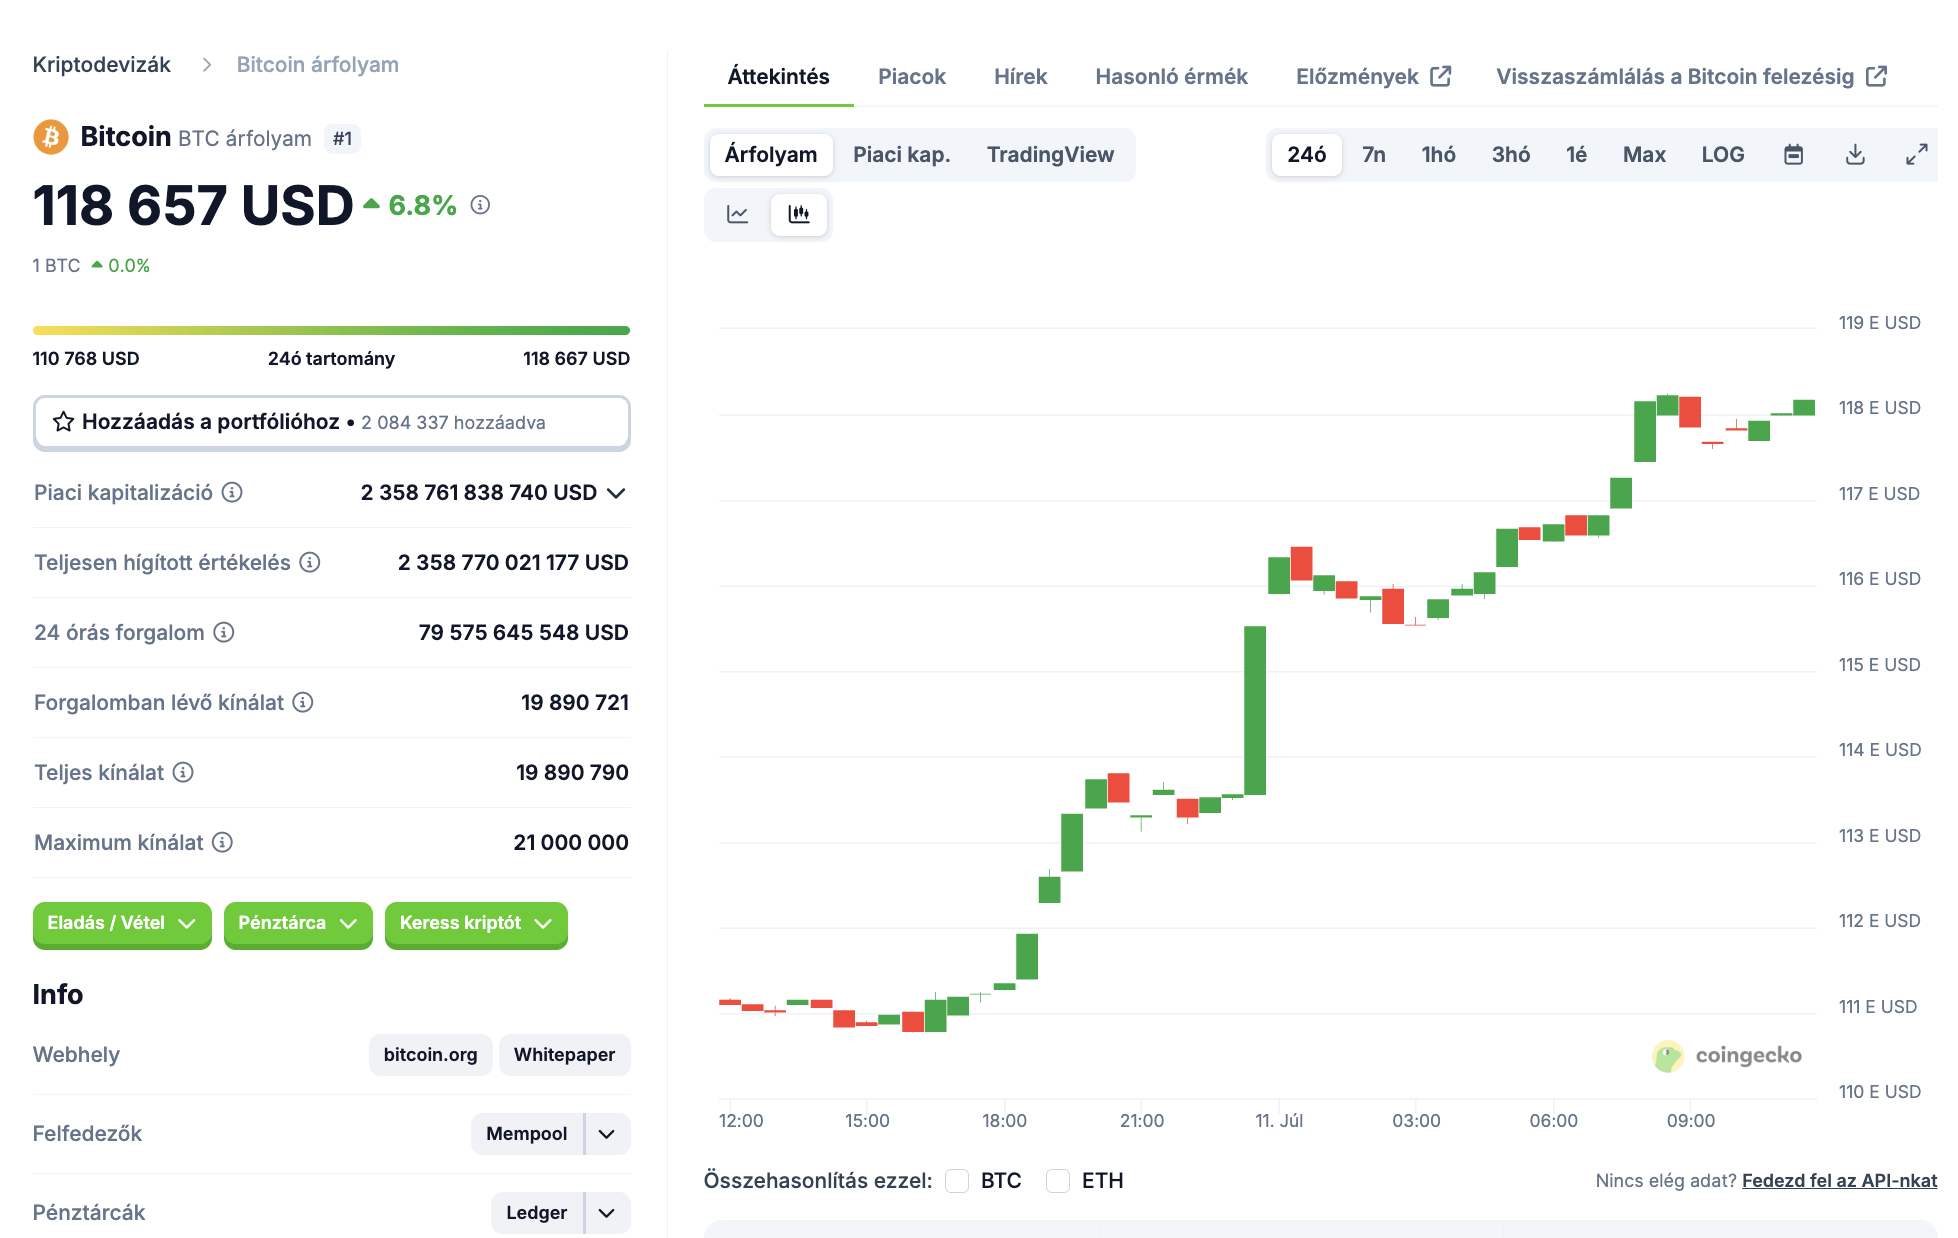Click external link icon after Bitcoin felezésig

point(1877,76)
